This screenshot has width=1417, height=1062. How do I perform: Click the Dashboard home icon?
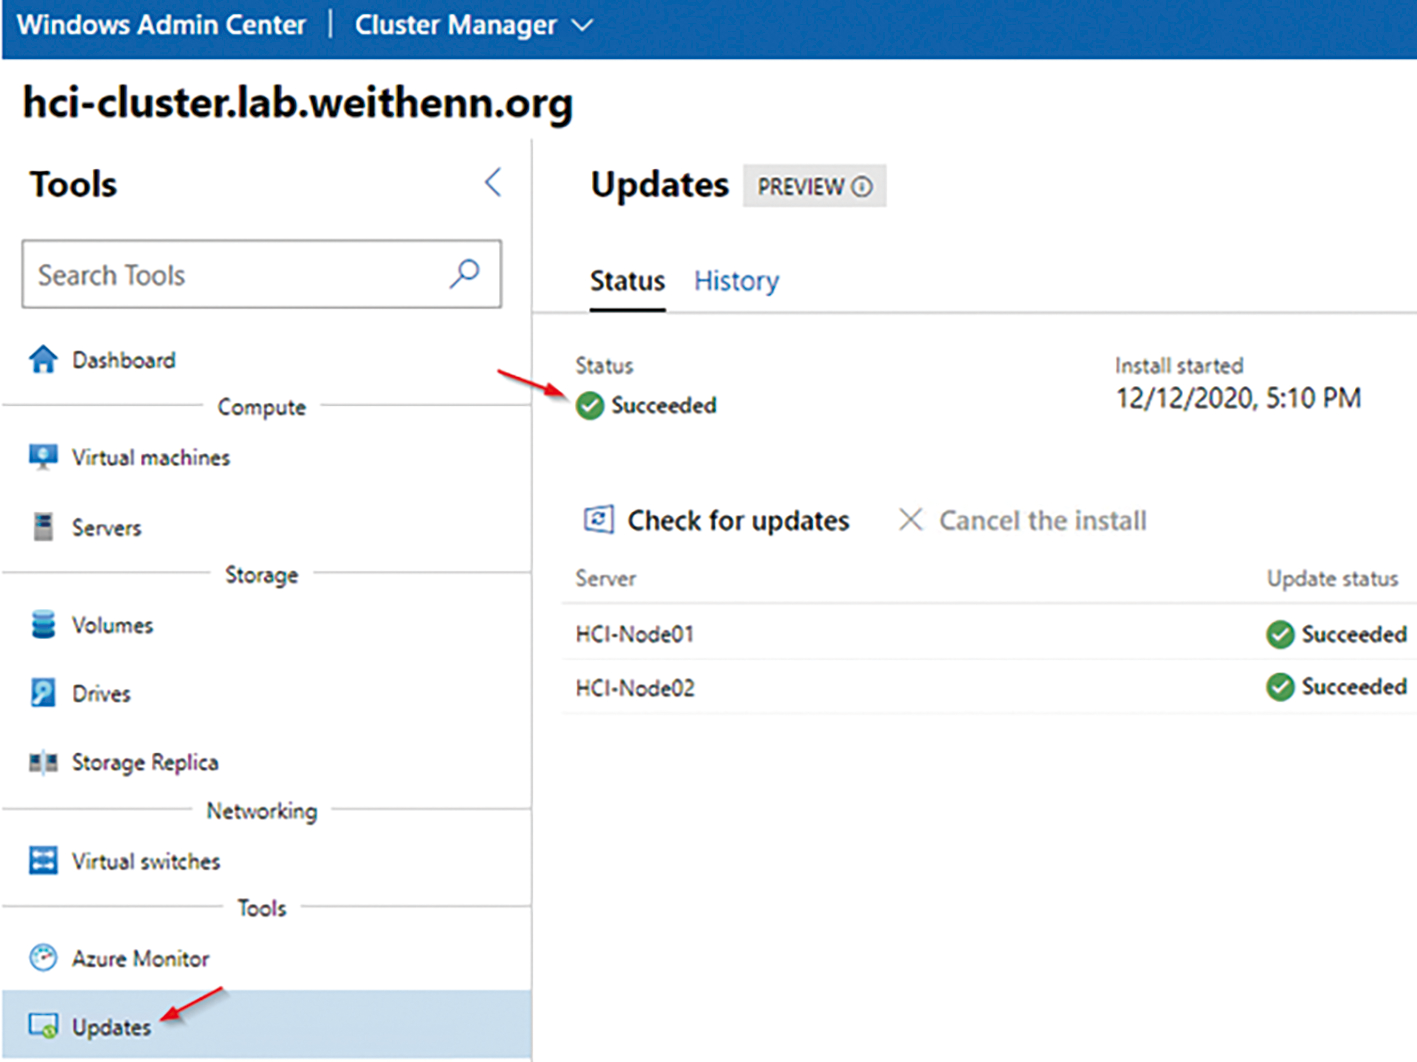click(43, 359)
